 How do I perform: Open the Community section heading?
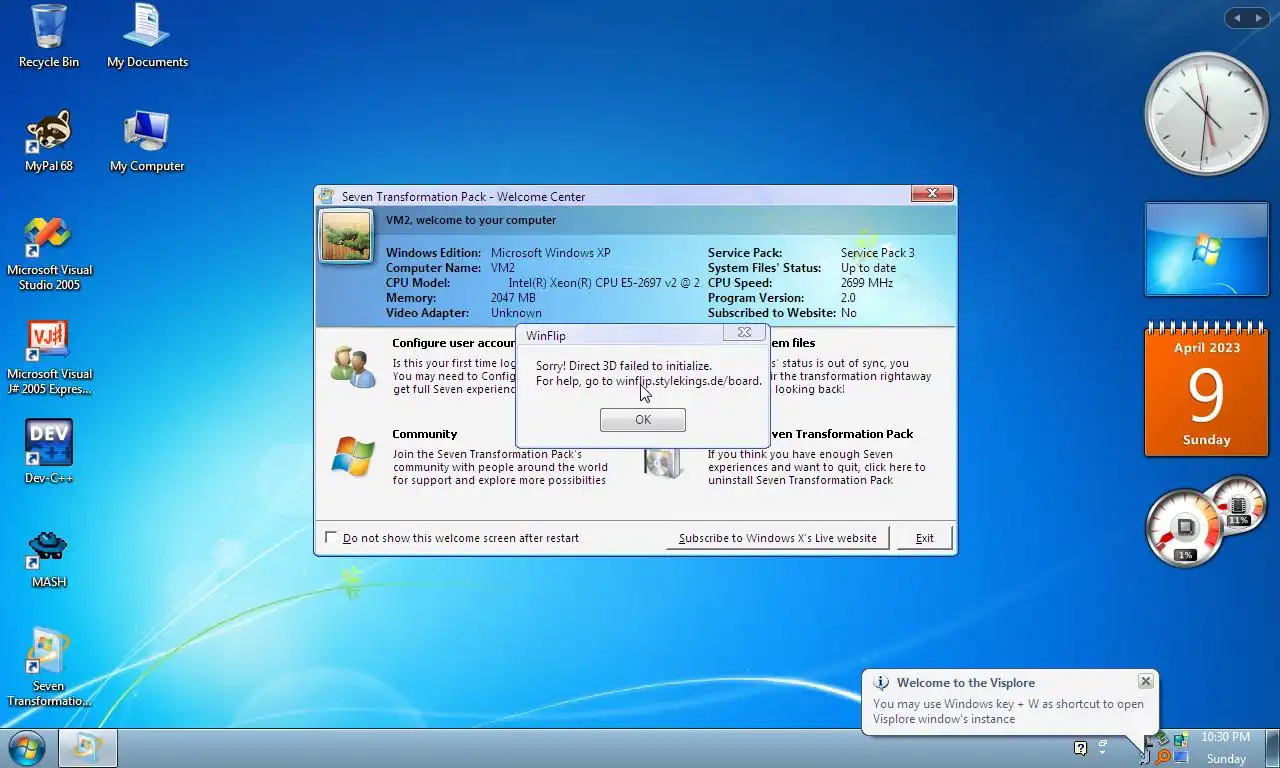[x=424, y=434]
